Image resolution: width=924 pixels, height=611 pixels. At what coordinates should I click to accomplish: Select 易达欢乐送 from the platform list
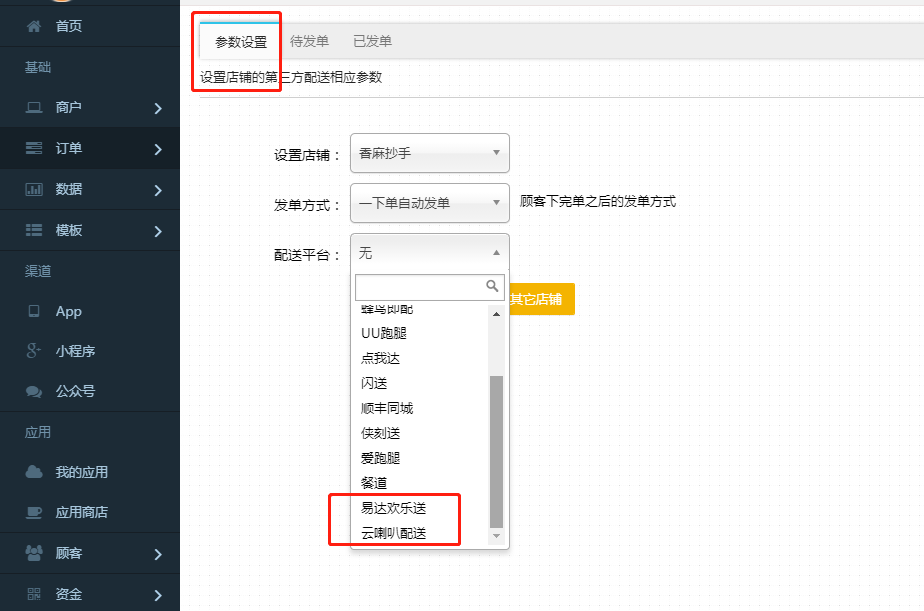pyautogui.click(x=392, y=508)
